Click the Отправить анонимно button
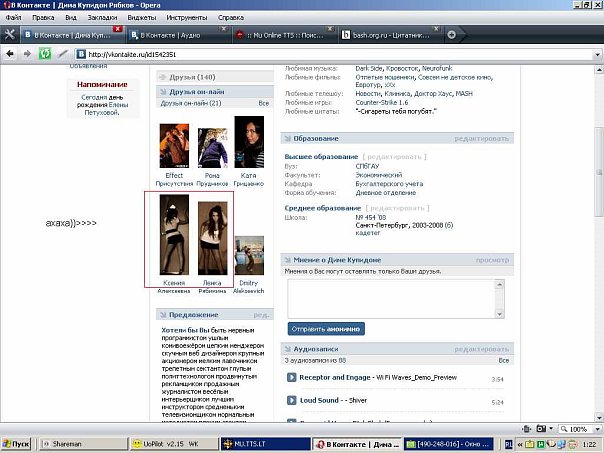604x453 pixels. tap(326, 329)
